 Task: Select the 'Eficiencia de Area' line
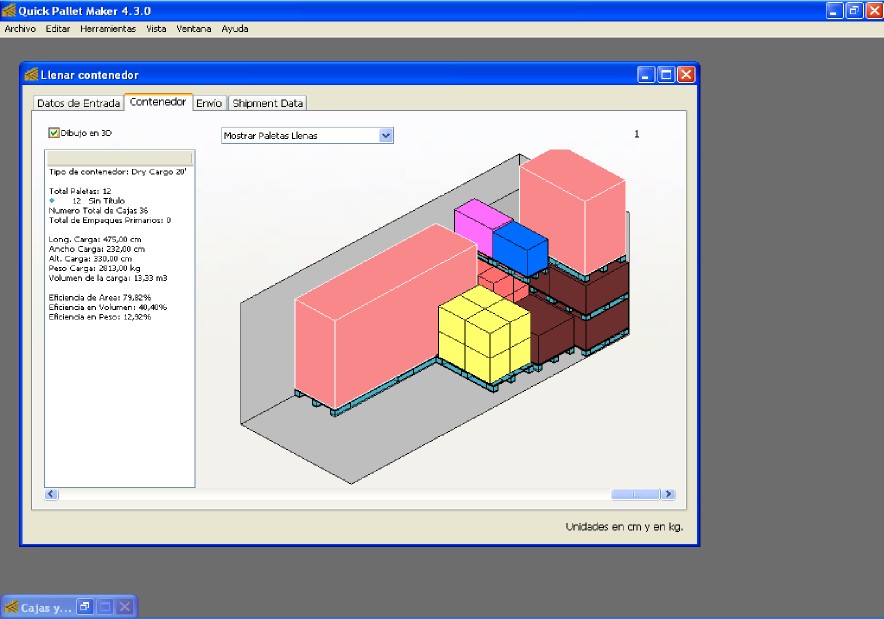(100, 297)
